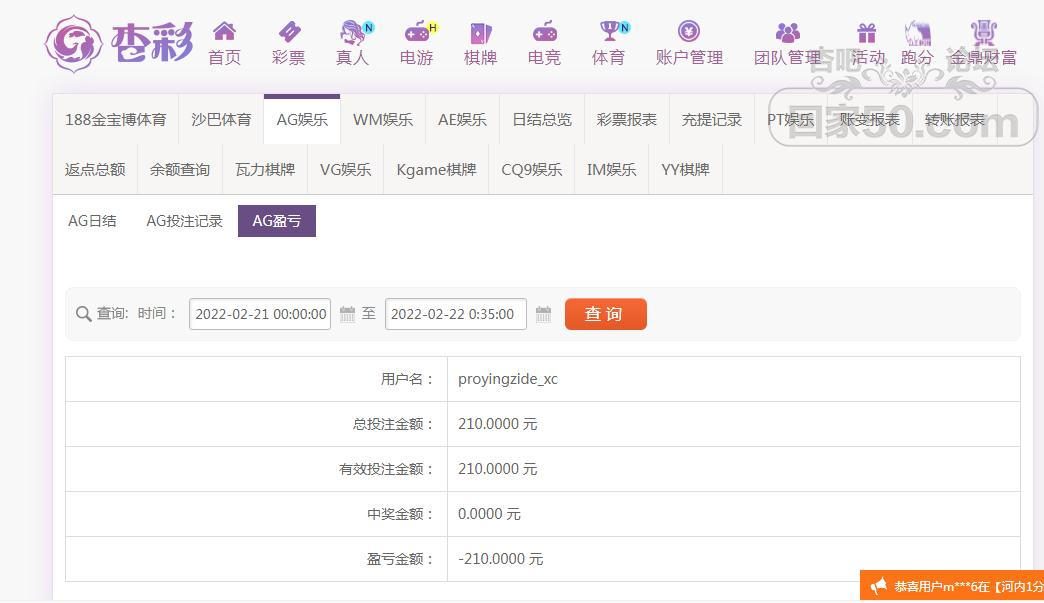
Task: Open 棋牌 cards icon
Action: [481, 33]
